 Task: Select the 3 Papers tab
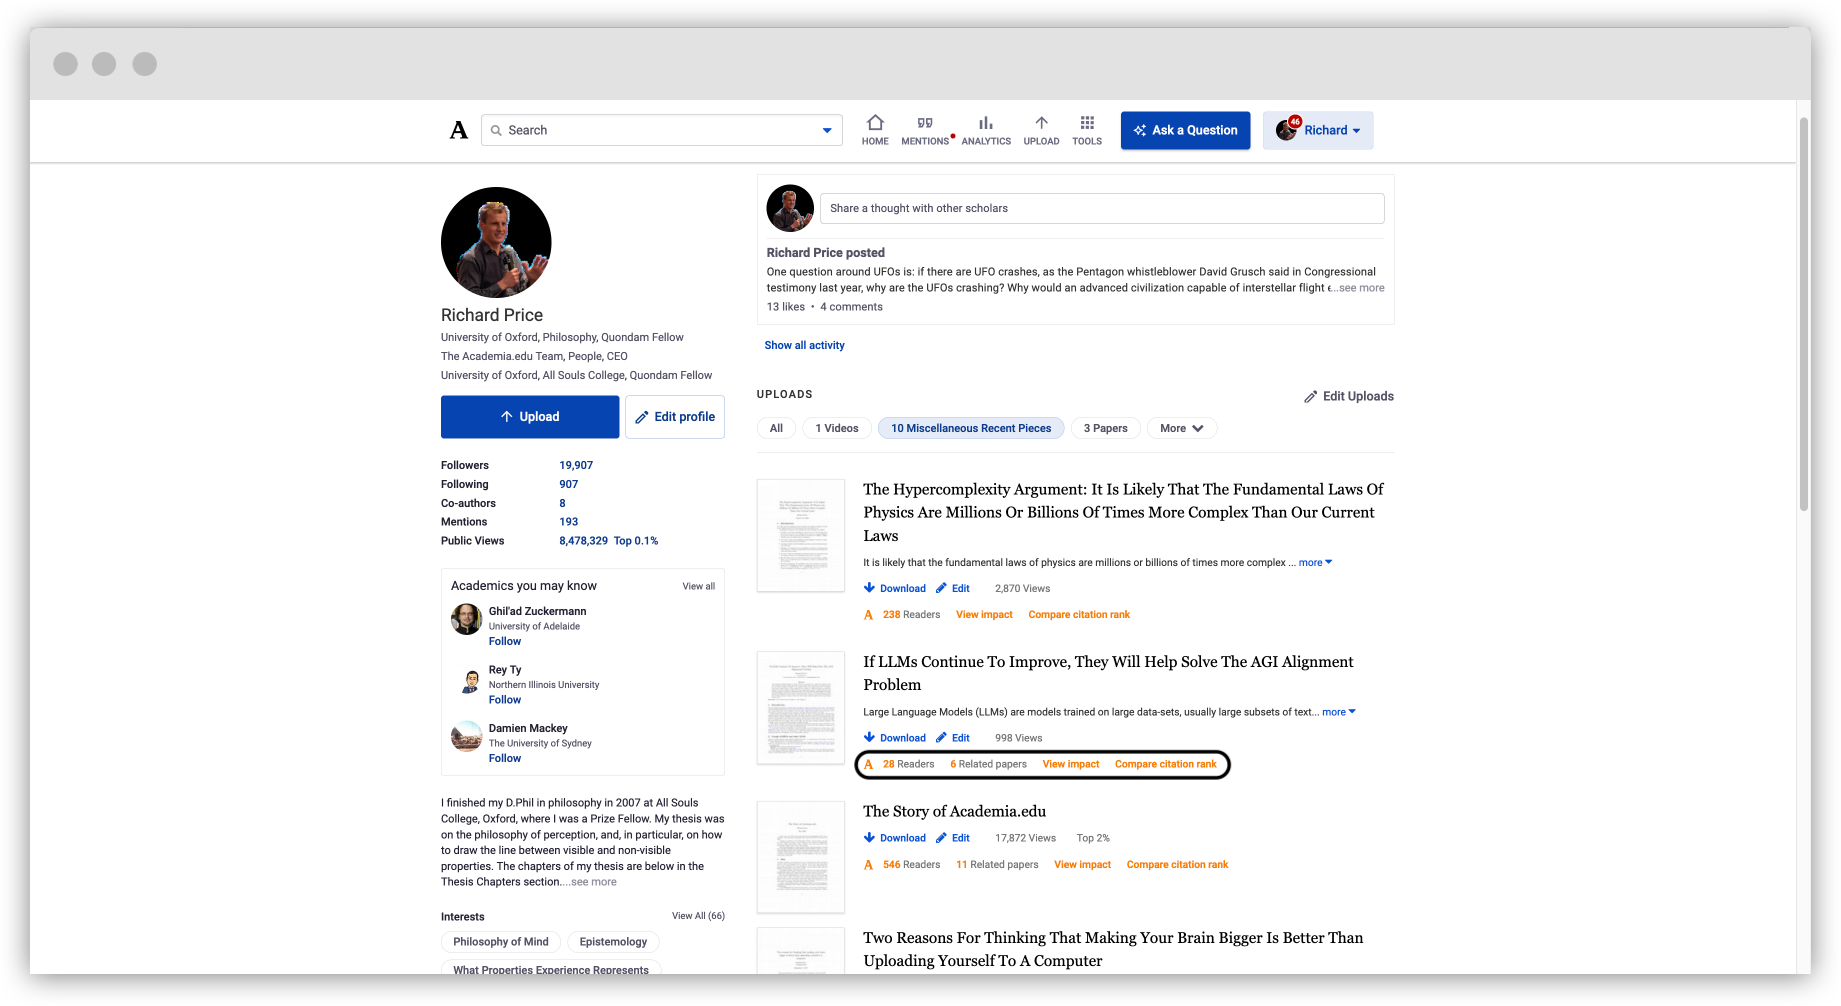[x=1105, y=428]
